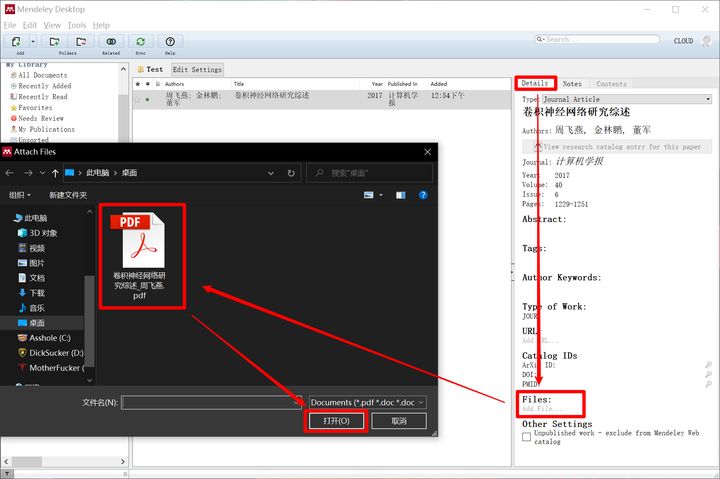
Task: Open the Tools menu
Action: pyautogui.click(x=77, y=25)
